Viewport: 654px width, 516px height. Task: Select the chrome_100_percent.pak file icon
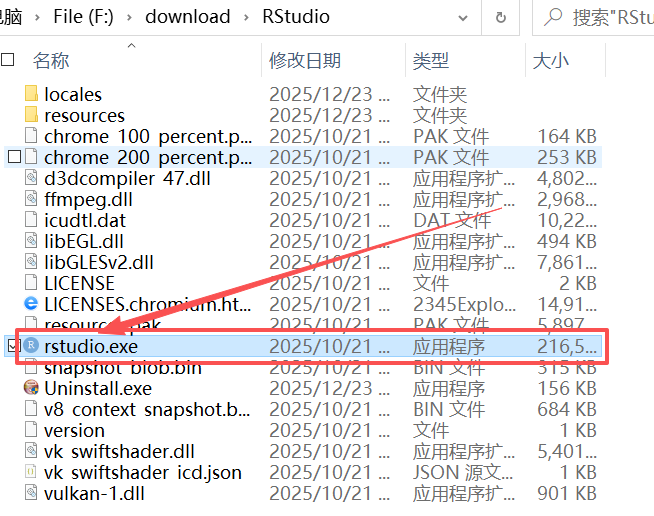31,136
